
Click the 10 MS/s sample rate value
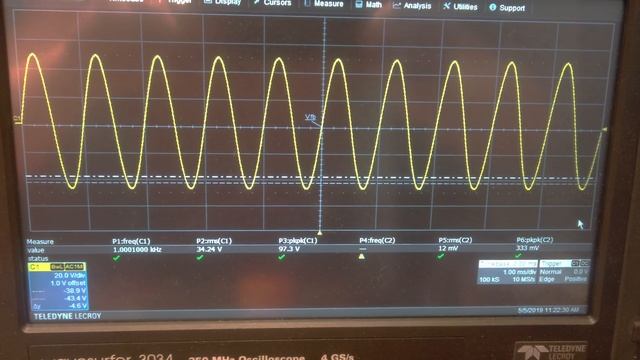point(524,279)
